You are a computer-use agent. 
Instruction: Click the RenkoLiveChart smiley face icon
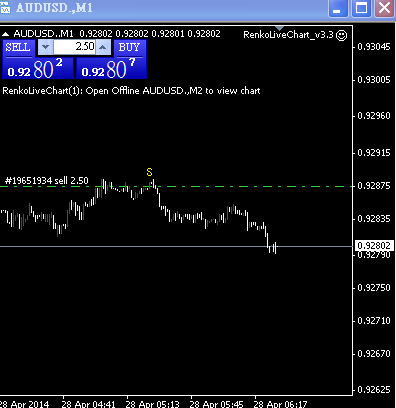point(341,35)
